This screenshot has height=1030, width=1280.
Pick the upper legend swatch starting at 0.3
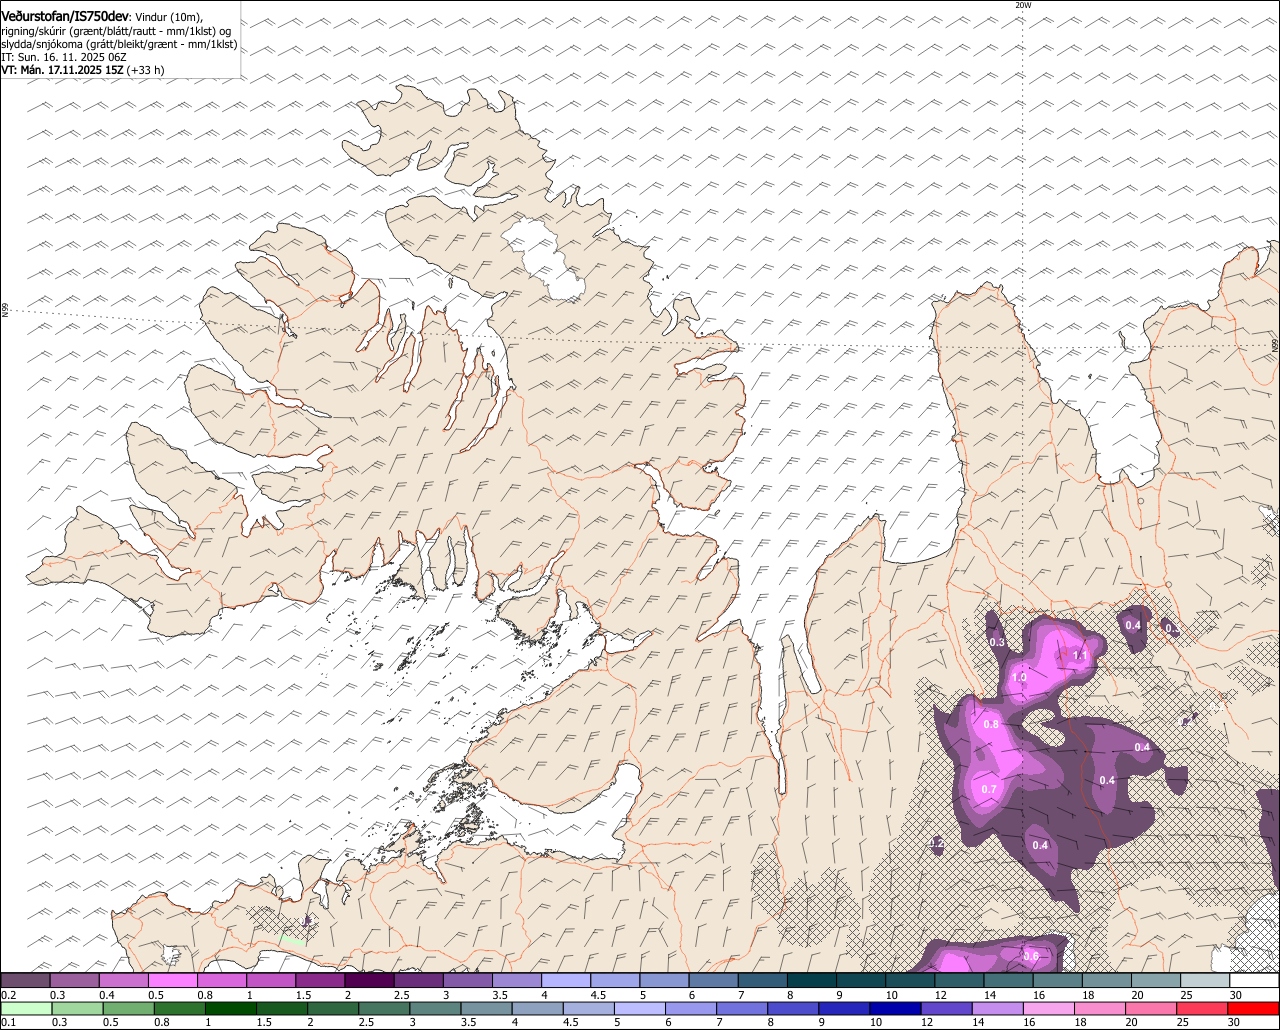pos(74,981)
